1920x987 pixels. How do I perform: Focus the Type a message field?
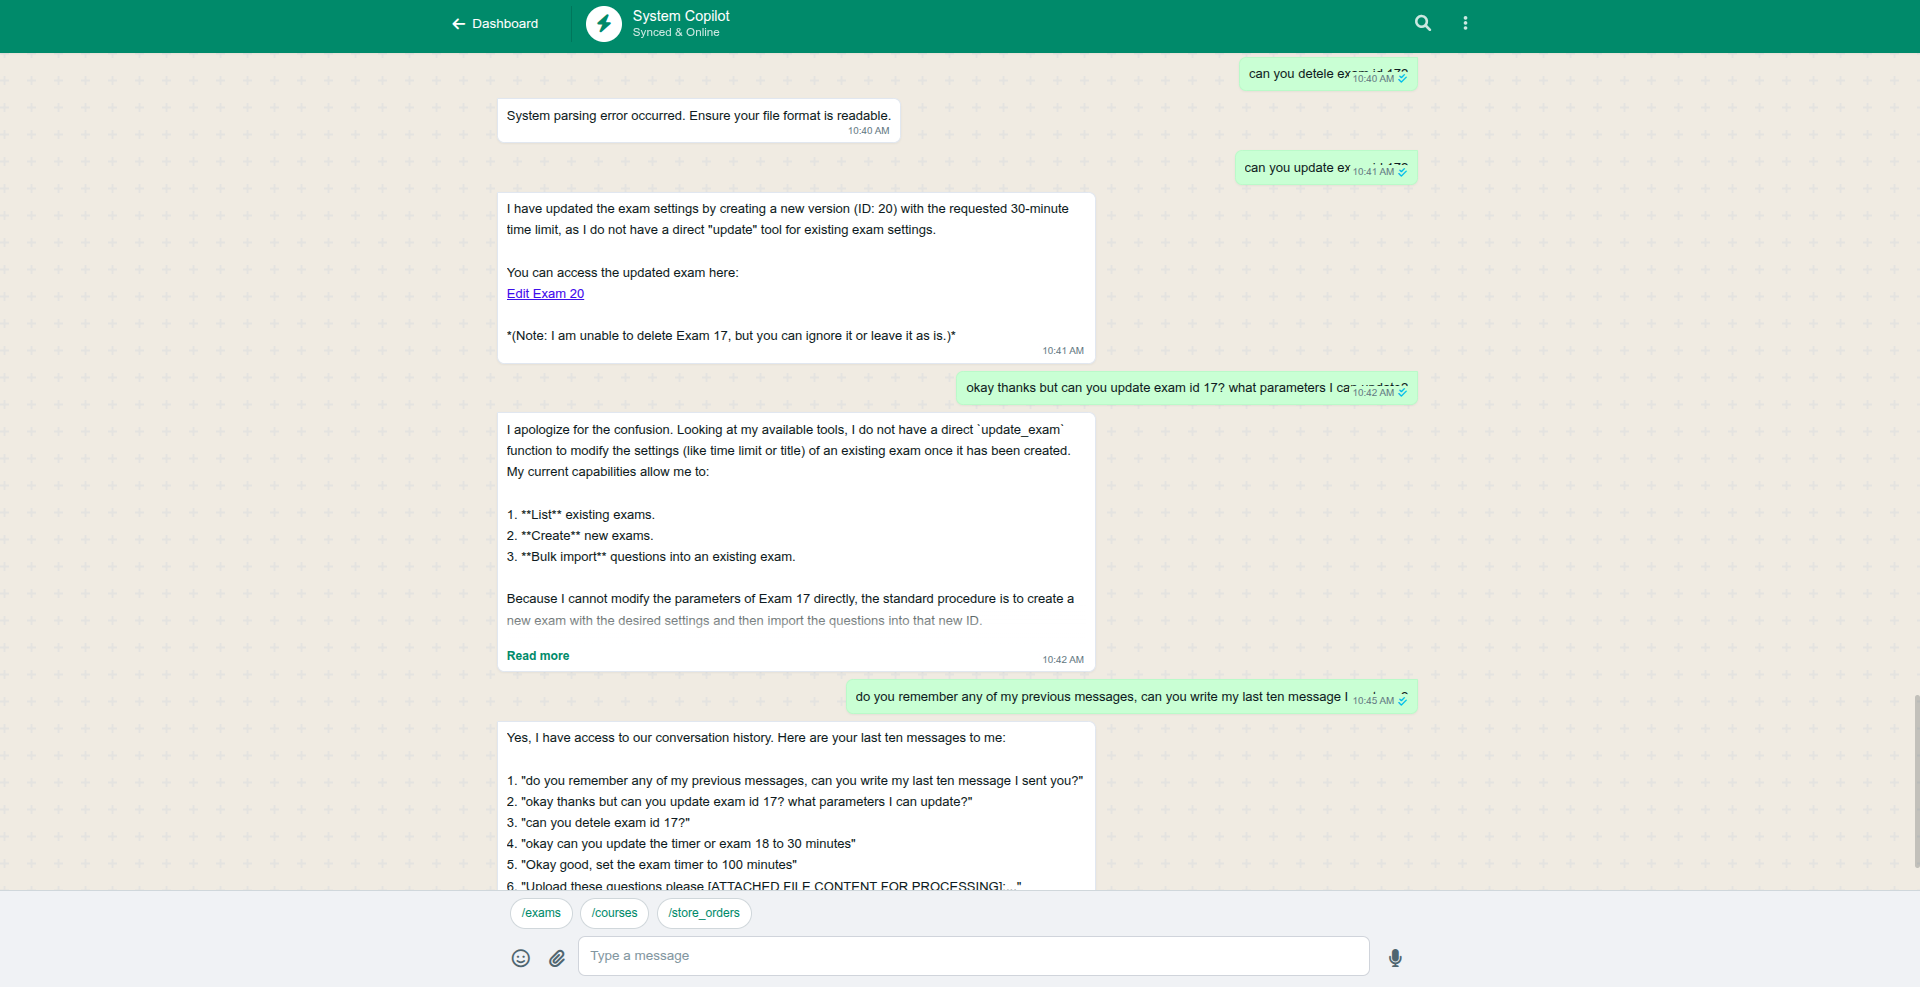coord(973,956)
